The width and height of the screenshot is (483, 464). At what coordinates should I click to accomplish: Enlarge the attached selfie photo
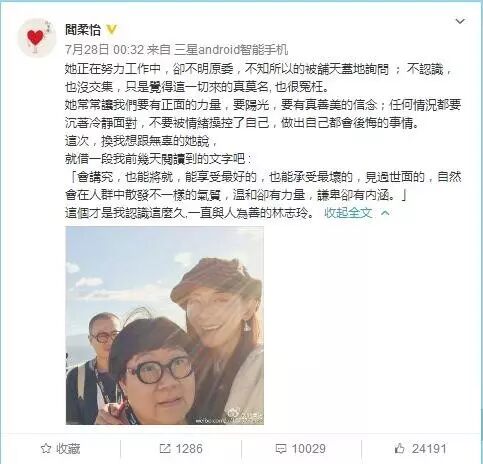[x=165, y=325]
